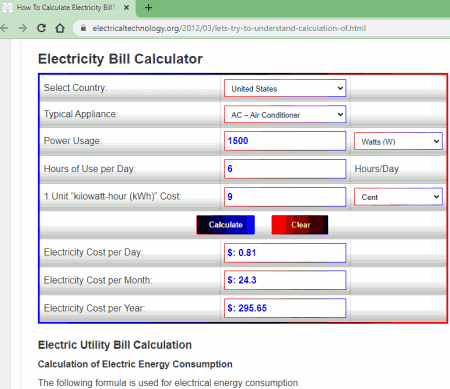The width and height of the screenshot is (450, 389).
Task: Click the Electric Utility Bill Calculation heading
Action: [115, 345]
